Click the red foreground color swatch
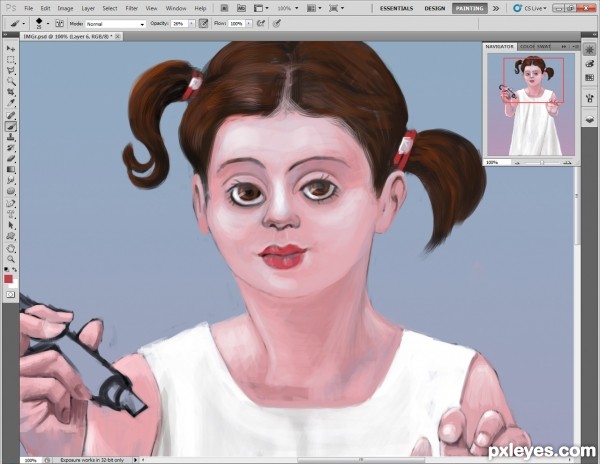The width and height of the screenshot is (600, 464). click(x=8, y=279)
